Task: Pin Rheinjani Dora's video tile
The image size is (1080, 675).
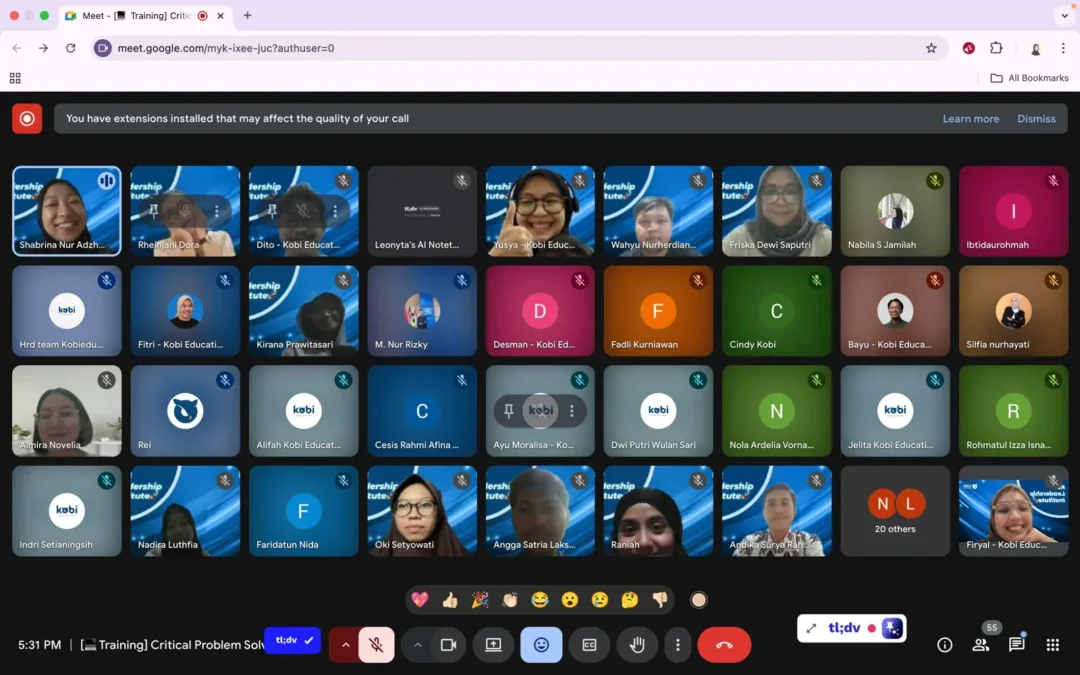Action: click(x=154, y=211)
